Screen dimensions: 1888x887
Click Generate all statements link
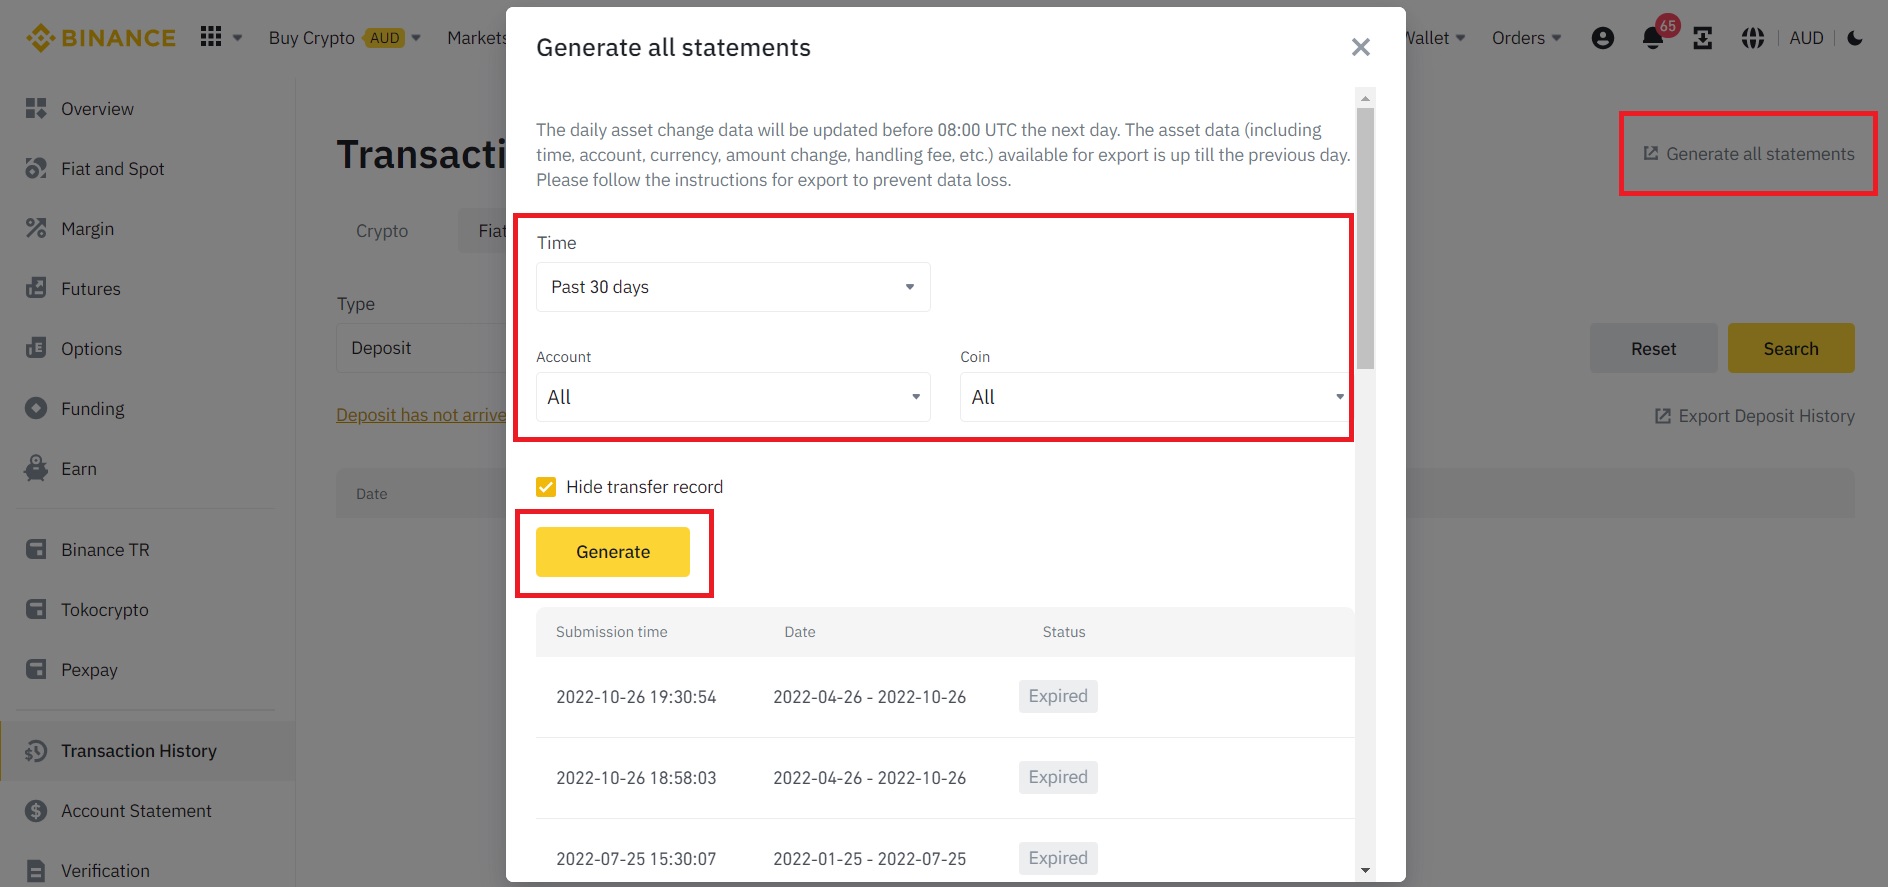[1760, 154]
